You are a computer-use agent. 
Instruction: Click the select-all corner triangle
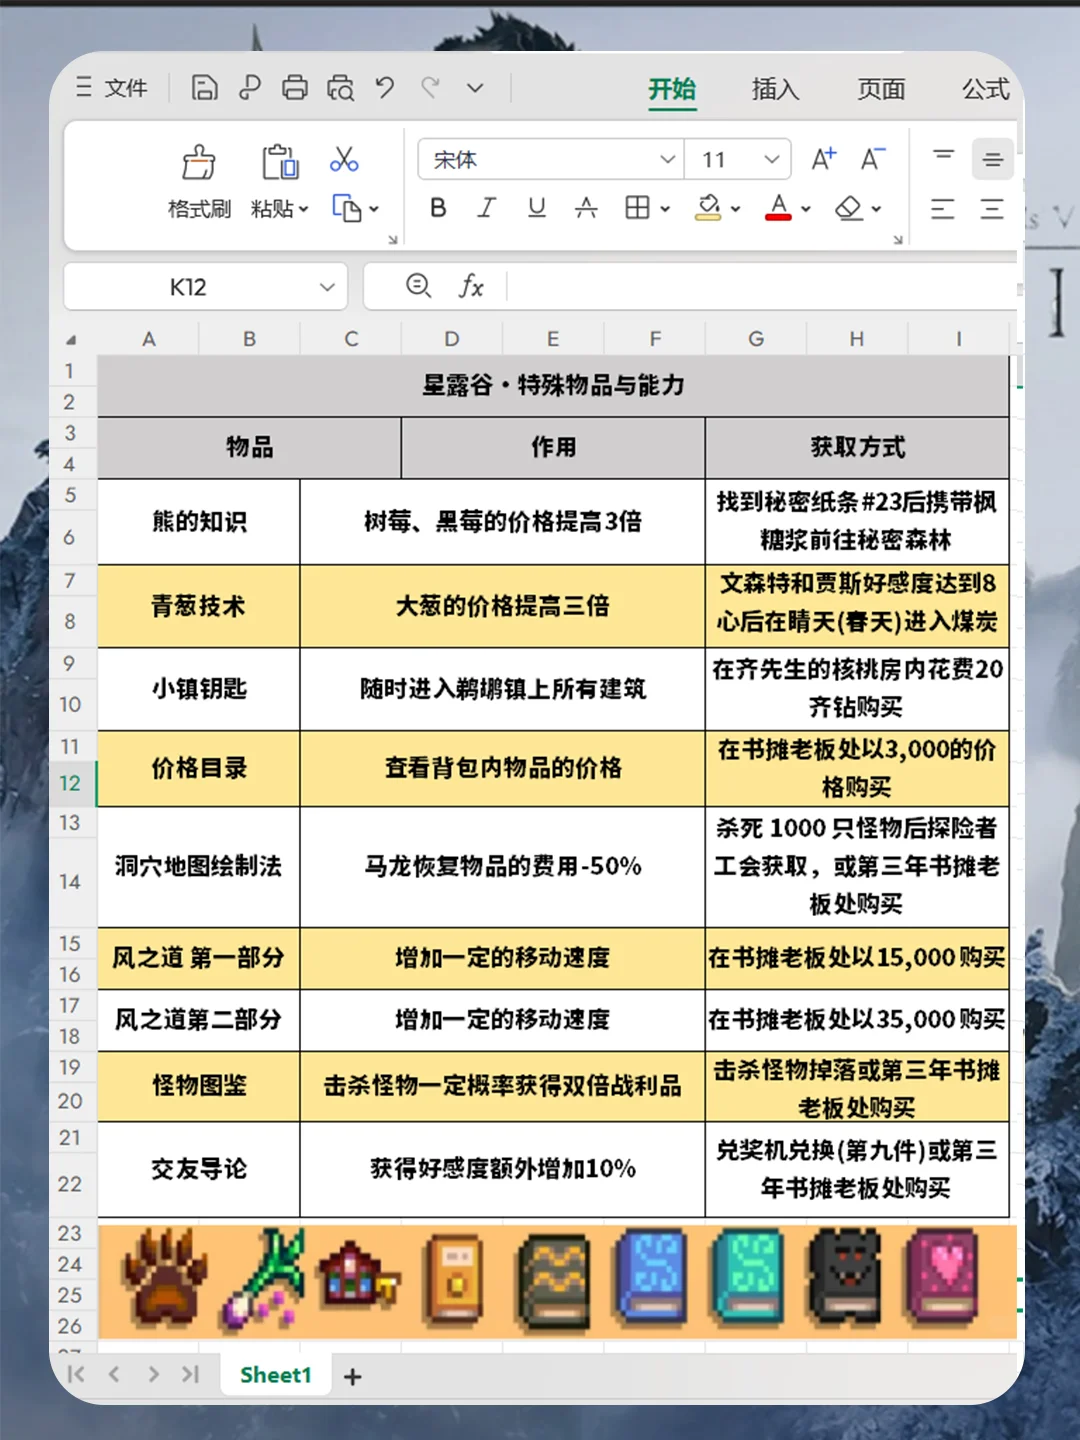pyautogui.click(x=72, y=340)
